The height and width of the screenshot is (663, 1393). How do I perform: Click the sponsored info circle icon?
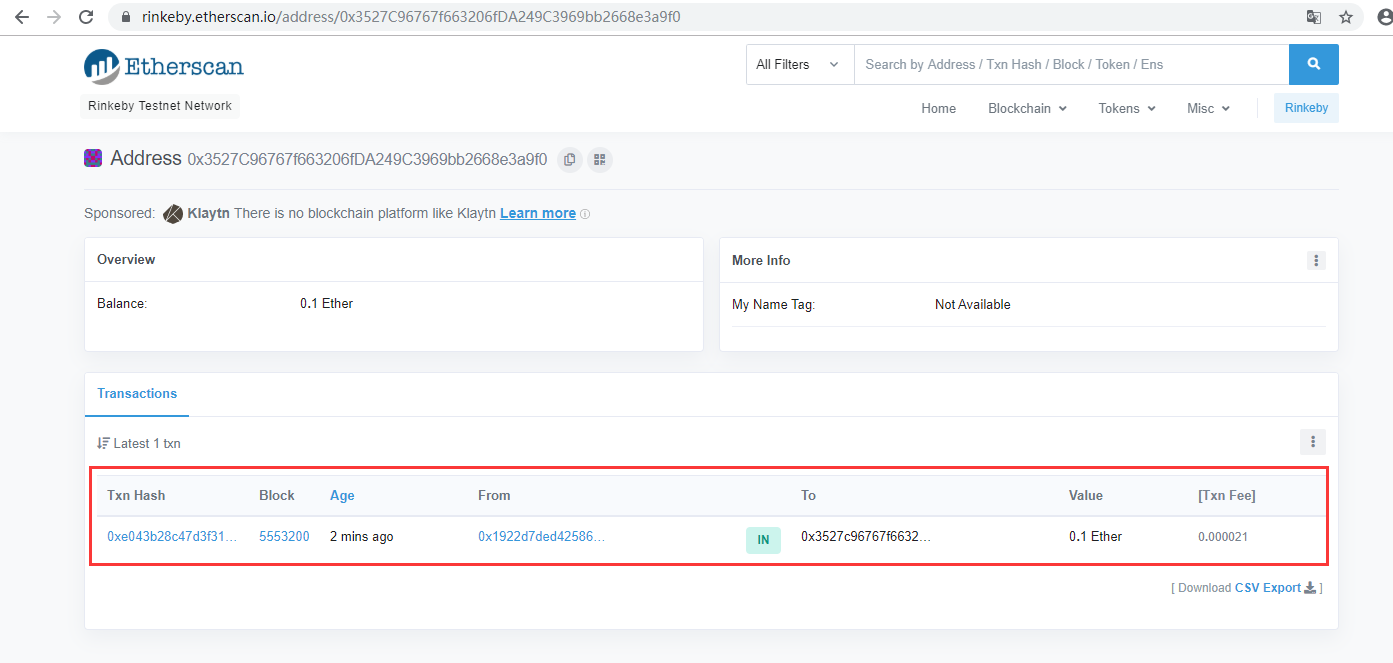coord(585,214)
